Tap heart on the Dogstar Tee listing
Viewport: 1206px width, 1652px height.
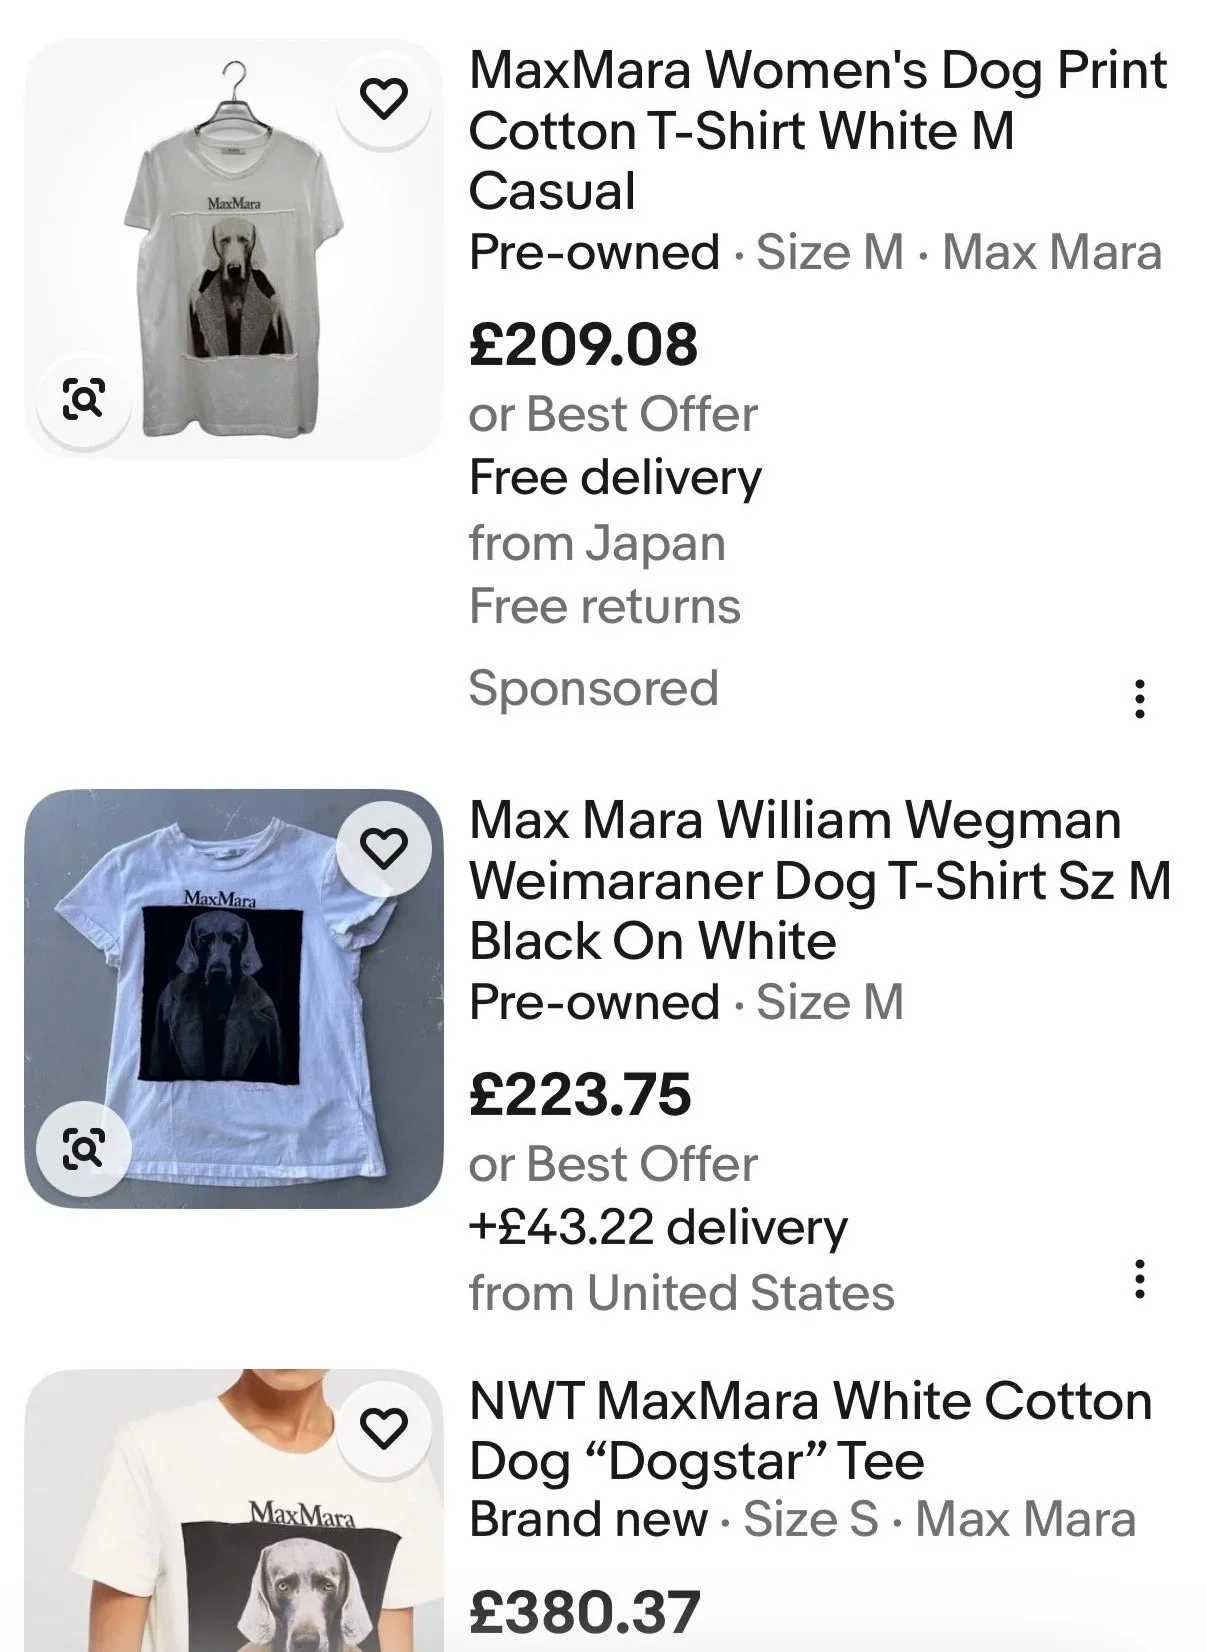(384, 1428)
